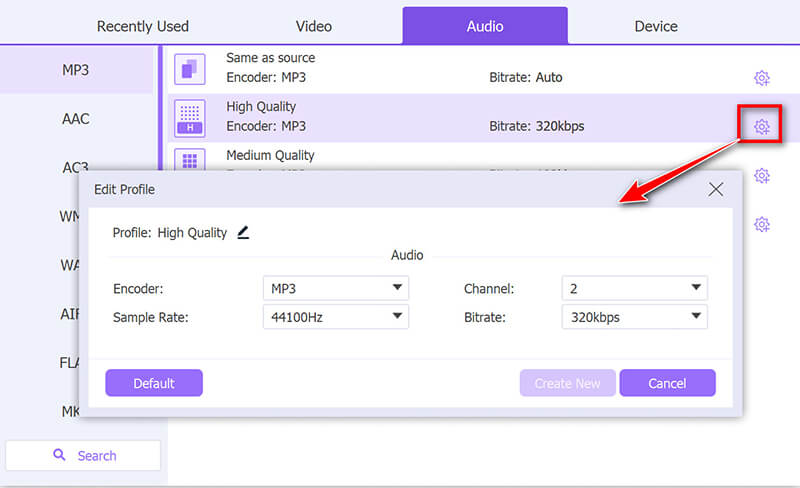Open the Encoder dropdown showing MP3
The width and height of the screenshot is (800, 488).
click(336, 288)
